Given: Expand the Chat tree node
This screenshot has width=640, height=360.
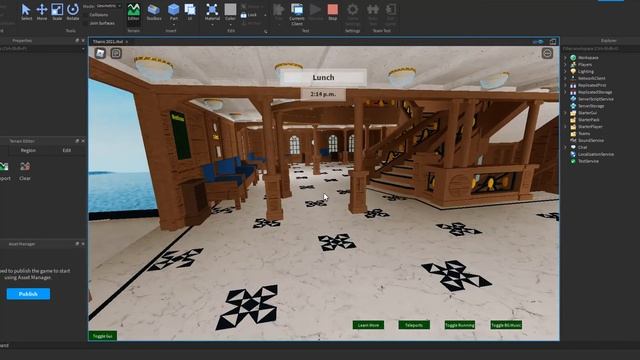Looking at the screenshot, I should click(565, 147).
